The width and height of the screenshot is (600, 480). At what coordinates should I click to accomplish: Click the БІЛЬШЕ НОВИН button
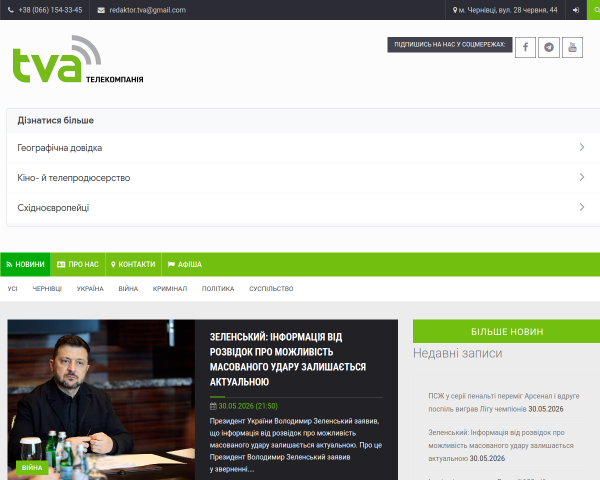tap(507, 331)
